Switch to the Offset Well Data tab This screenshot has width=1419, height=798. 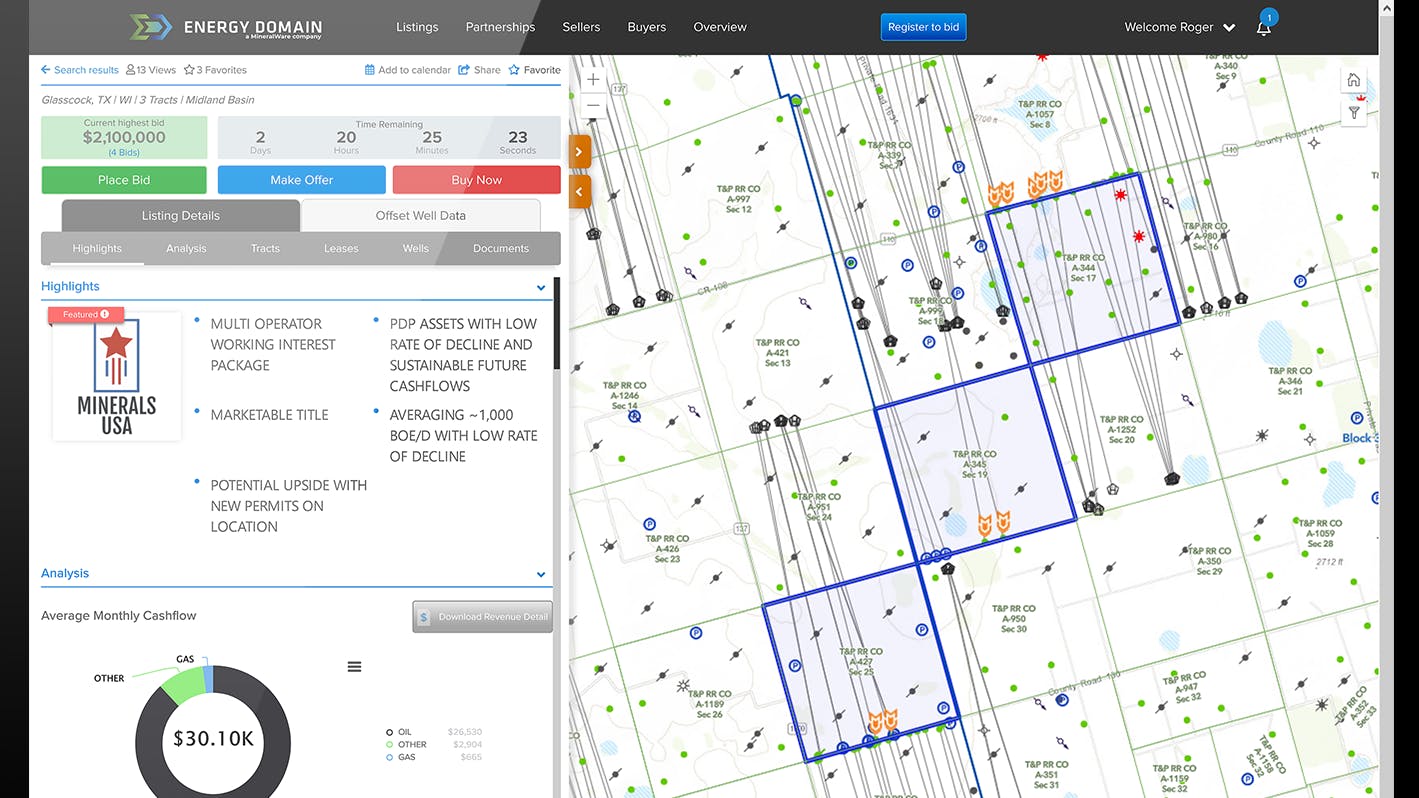tap(420, 215)
